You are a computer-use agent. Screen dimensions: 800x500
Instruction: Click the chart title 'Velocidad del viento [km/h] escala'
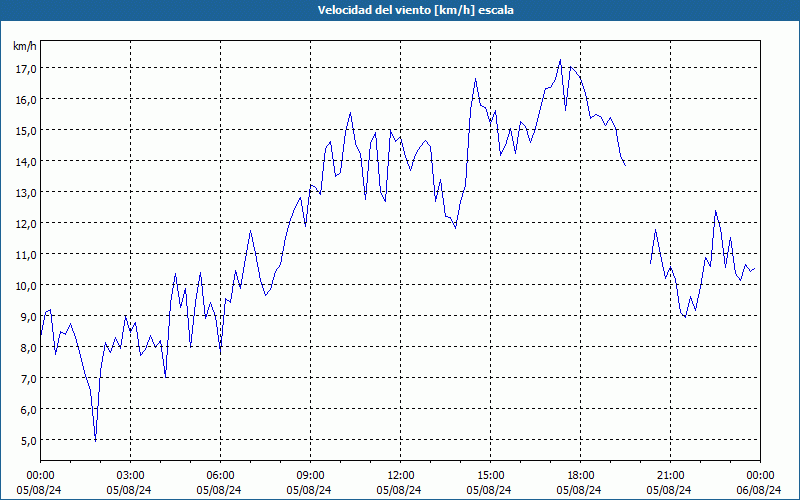415,10
